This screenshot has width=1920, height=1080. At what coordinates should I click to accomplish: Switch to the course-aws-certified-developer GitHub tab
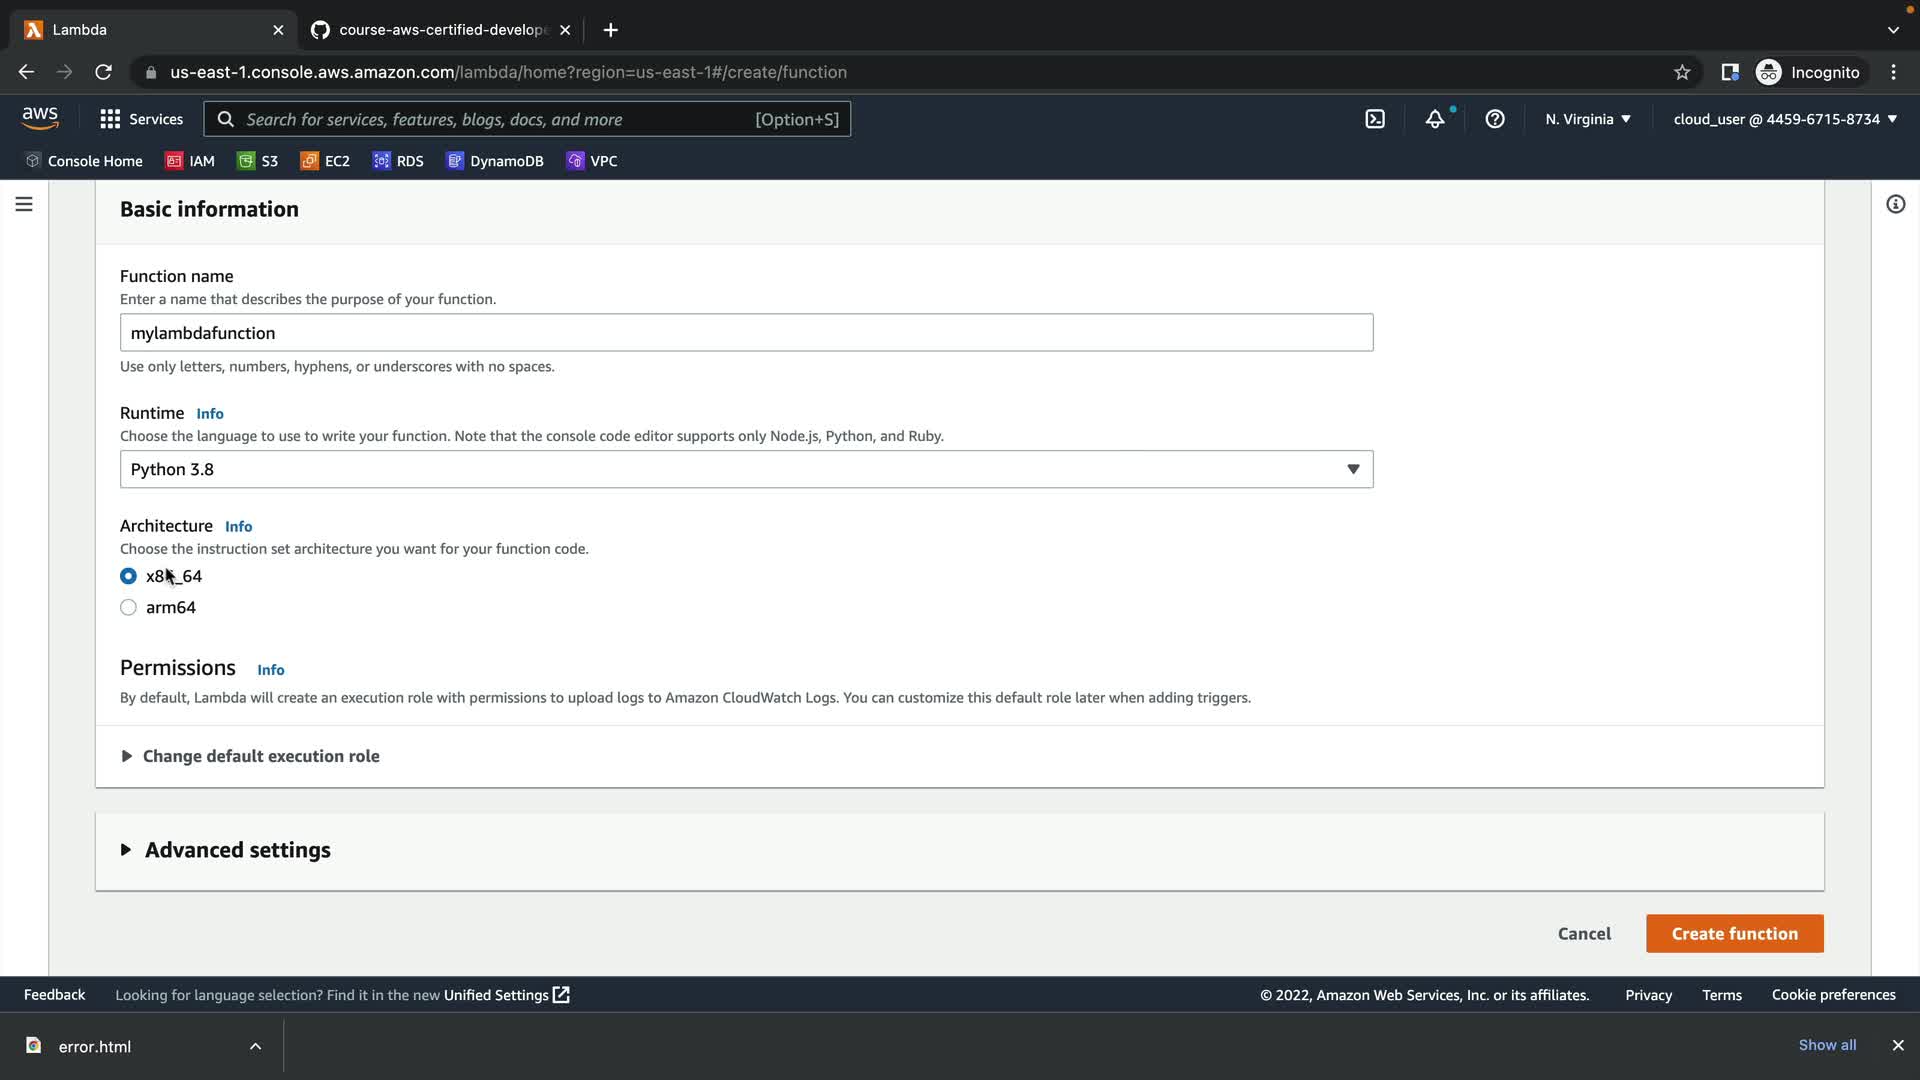pyautogui.click(x=440, y=30)
